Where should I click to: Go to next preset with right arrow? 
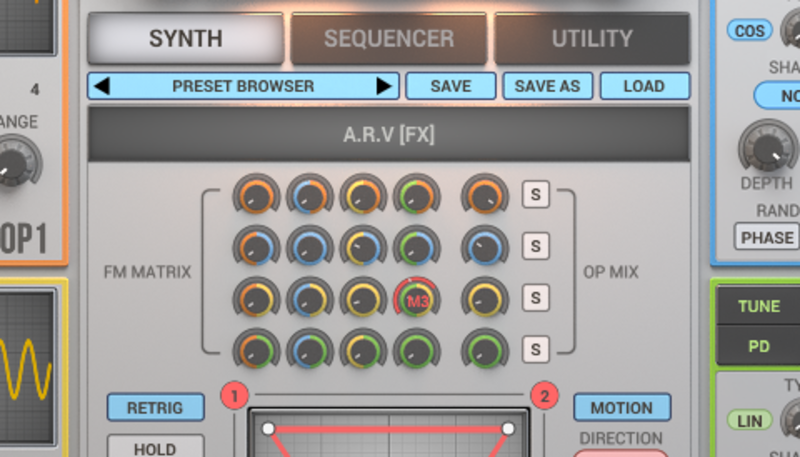[384, 86]
